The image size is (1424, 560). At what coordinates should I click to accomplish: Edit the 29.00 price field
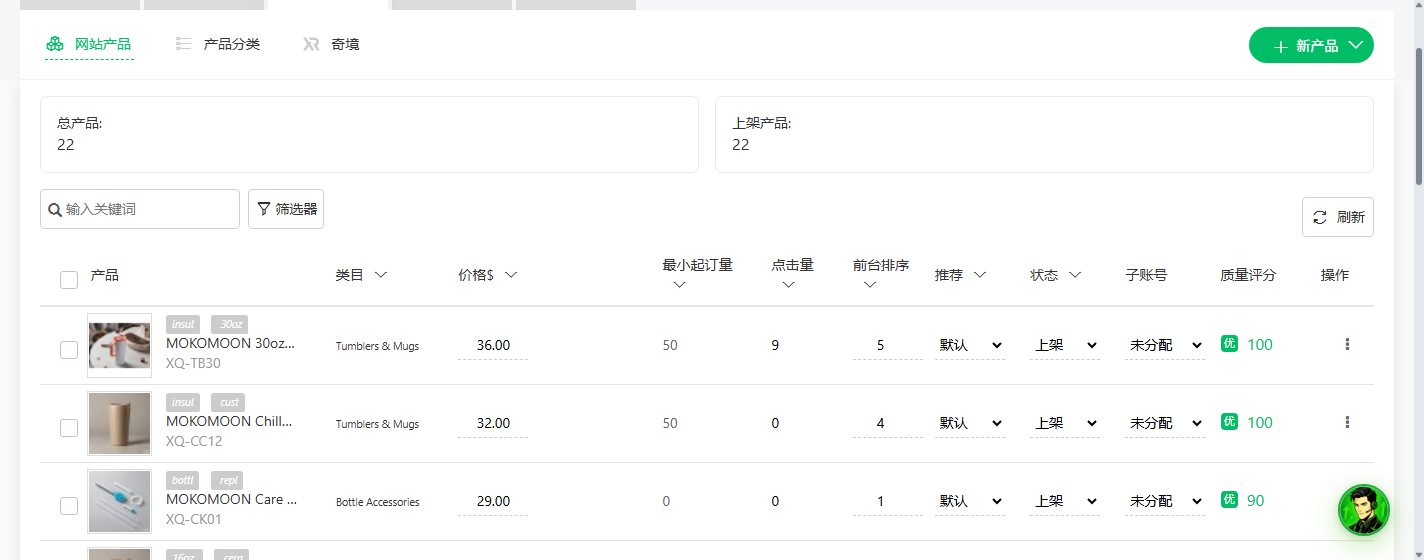(493, 501)
